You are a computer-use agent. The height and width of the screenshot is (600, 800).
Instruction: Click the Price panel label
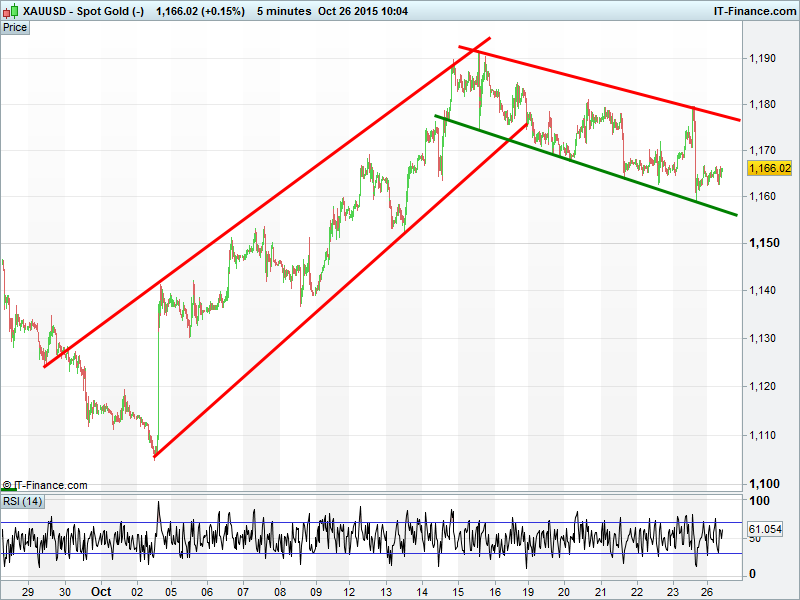(15, 27)
